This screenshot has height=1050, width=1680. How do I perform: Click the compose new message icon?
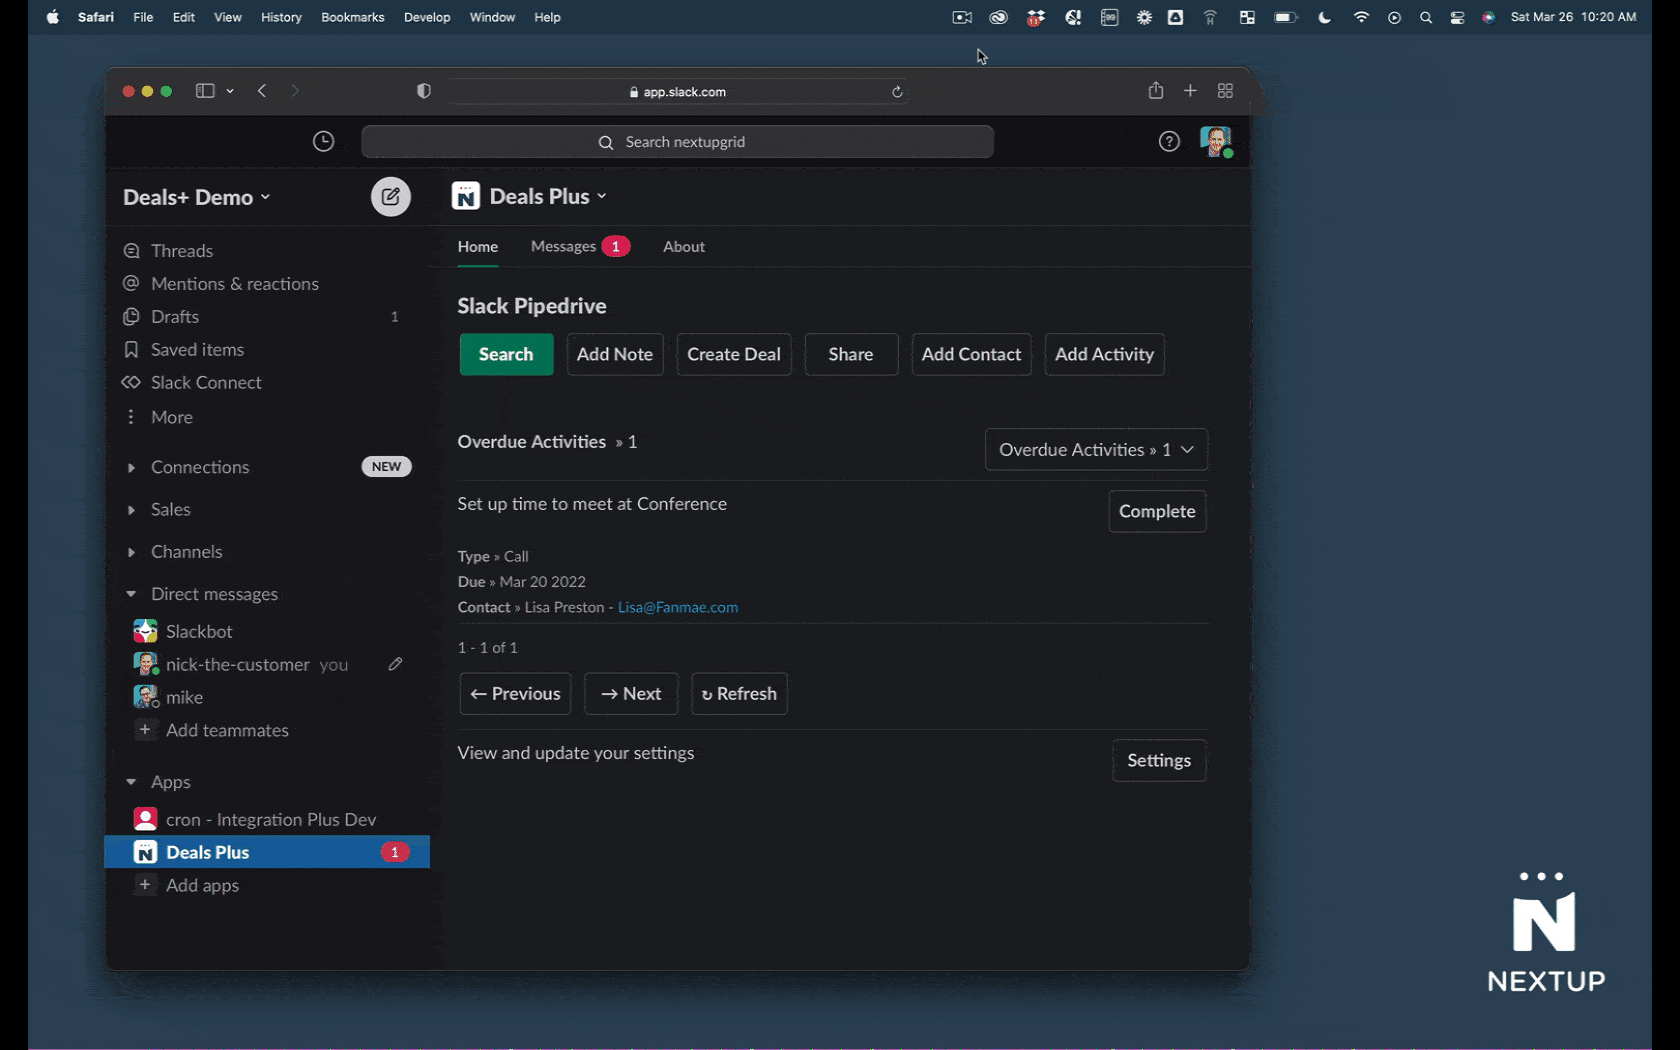tap(390, 196)
